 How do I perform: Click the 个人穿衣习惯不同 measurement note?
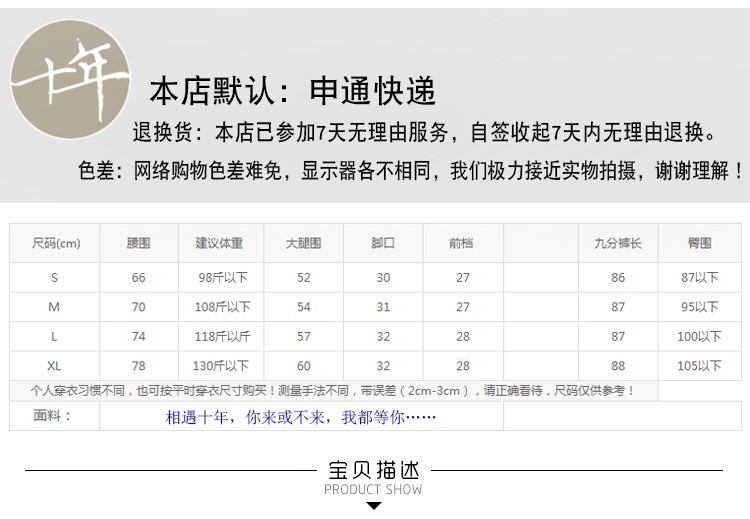click(x=333, y=391)
